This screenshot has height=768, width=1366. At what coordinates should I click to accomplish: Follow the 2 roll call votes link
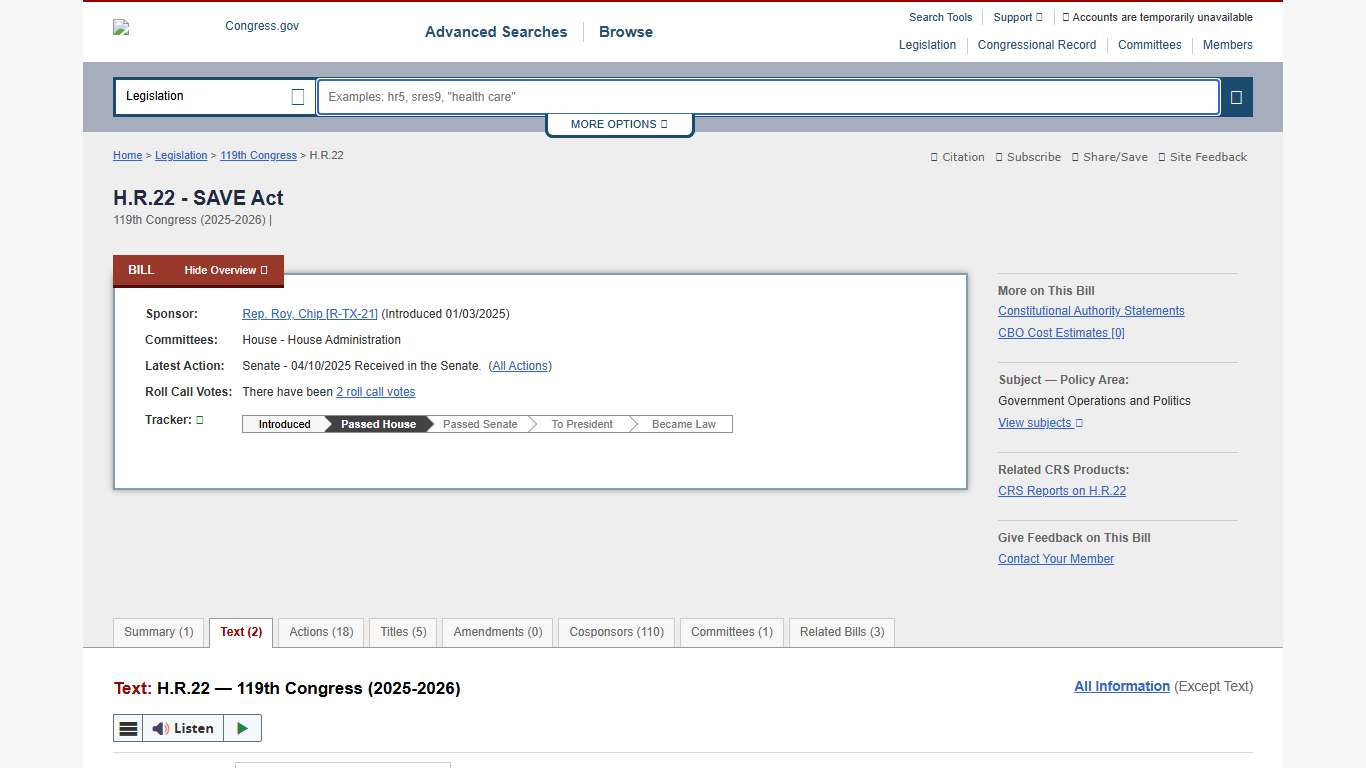[x=375, y=391]
